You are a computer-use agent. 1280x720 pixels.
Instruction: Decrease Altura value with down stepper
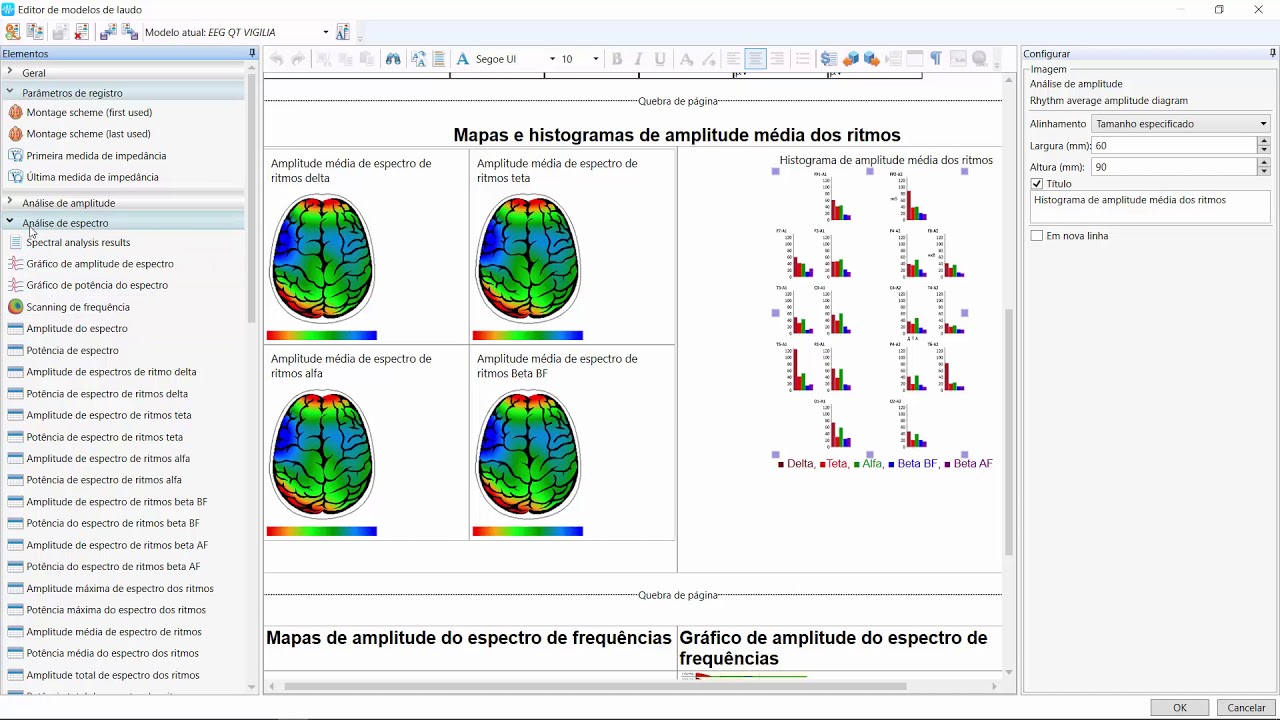pyautogui.click(x=1264, y=172)
